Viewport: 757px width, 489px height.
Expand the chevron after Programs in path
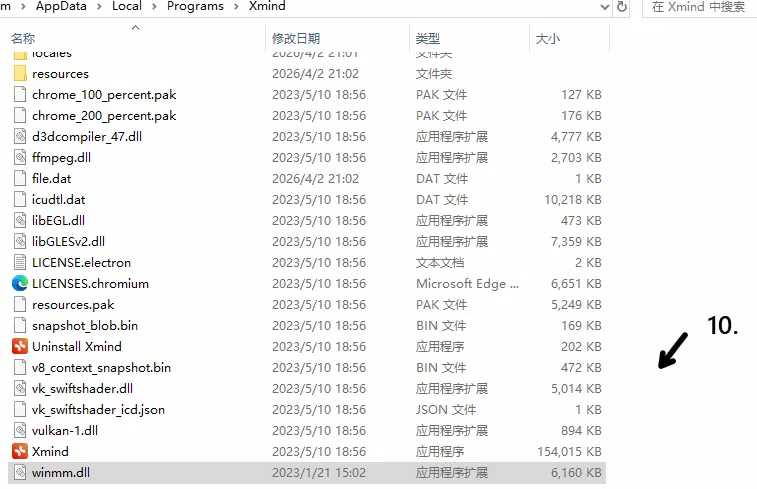236,7
